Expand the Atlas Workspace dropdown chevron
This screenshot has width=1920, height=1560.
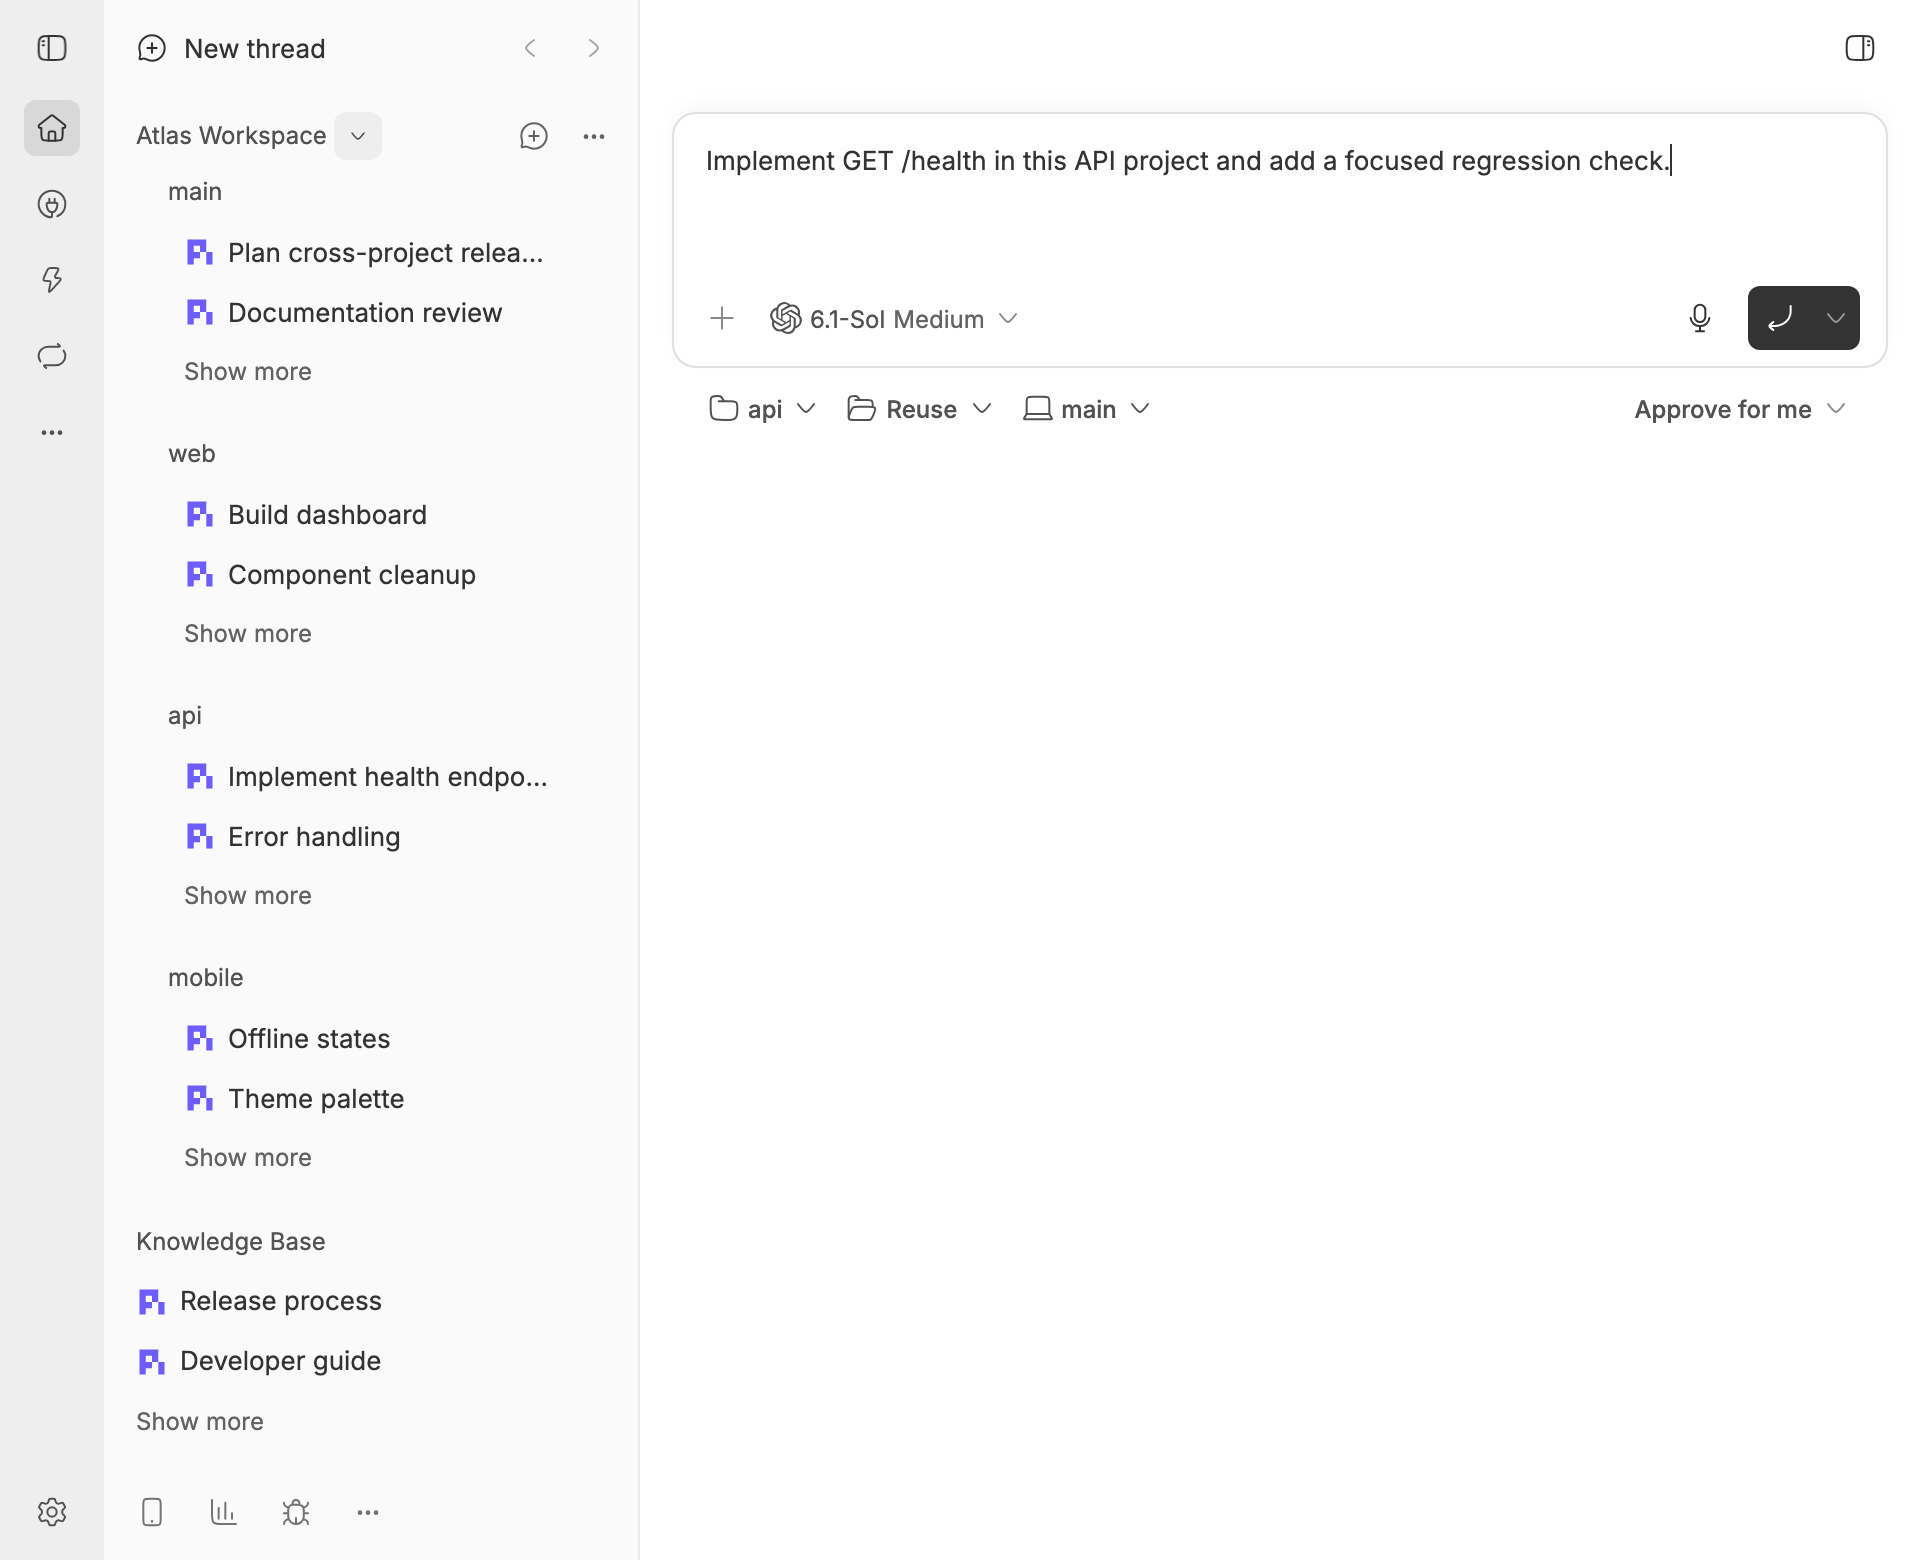[358, 136]
